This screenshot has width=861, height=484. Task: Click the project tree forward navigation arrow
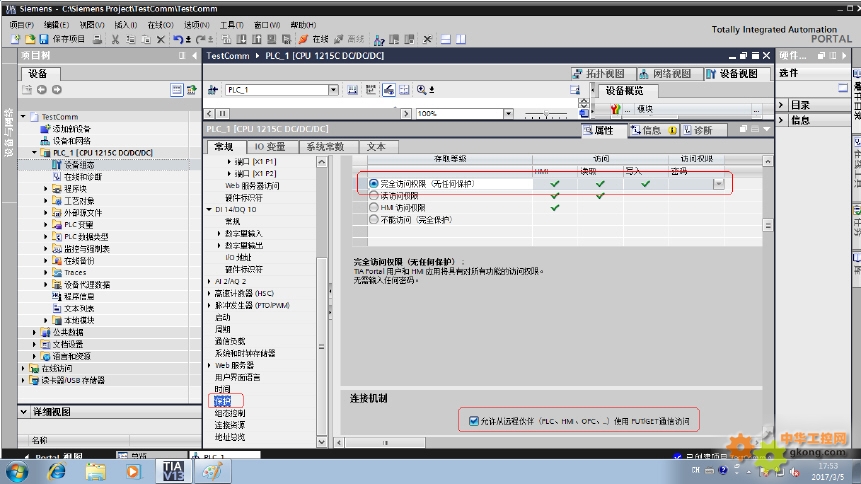[x=57, y=90]
